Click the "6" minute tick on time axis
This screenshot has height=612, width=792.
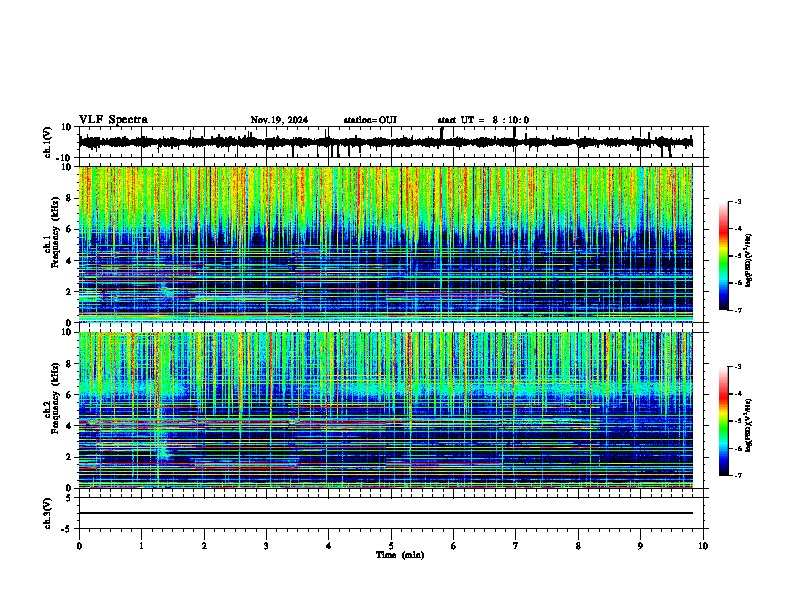pyautogui.click(x=454, y=546)
